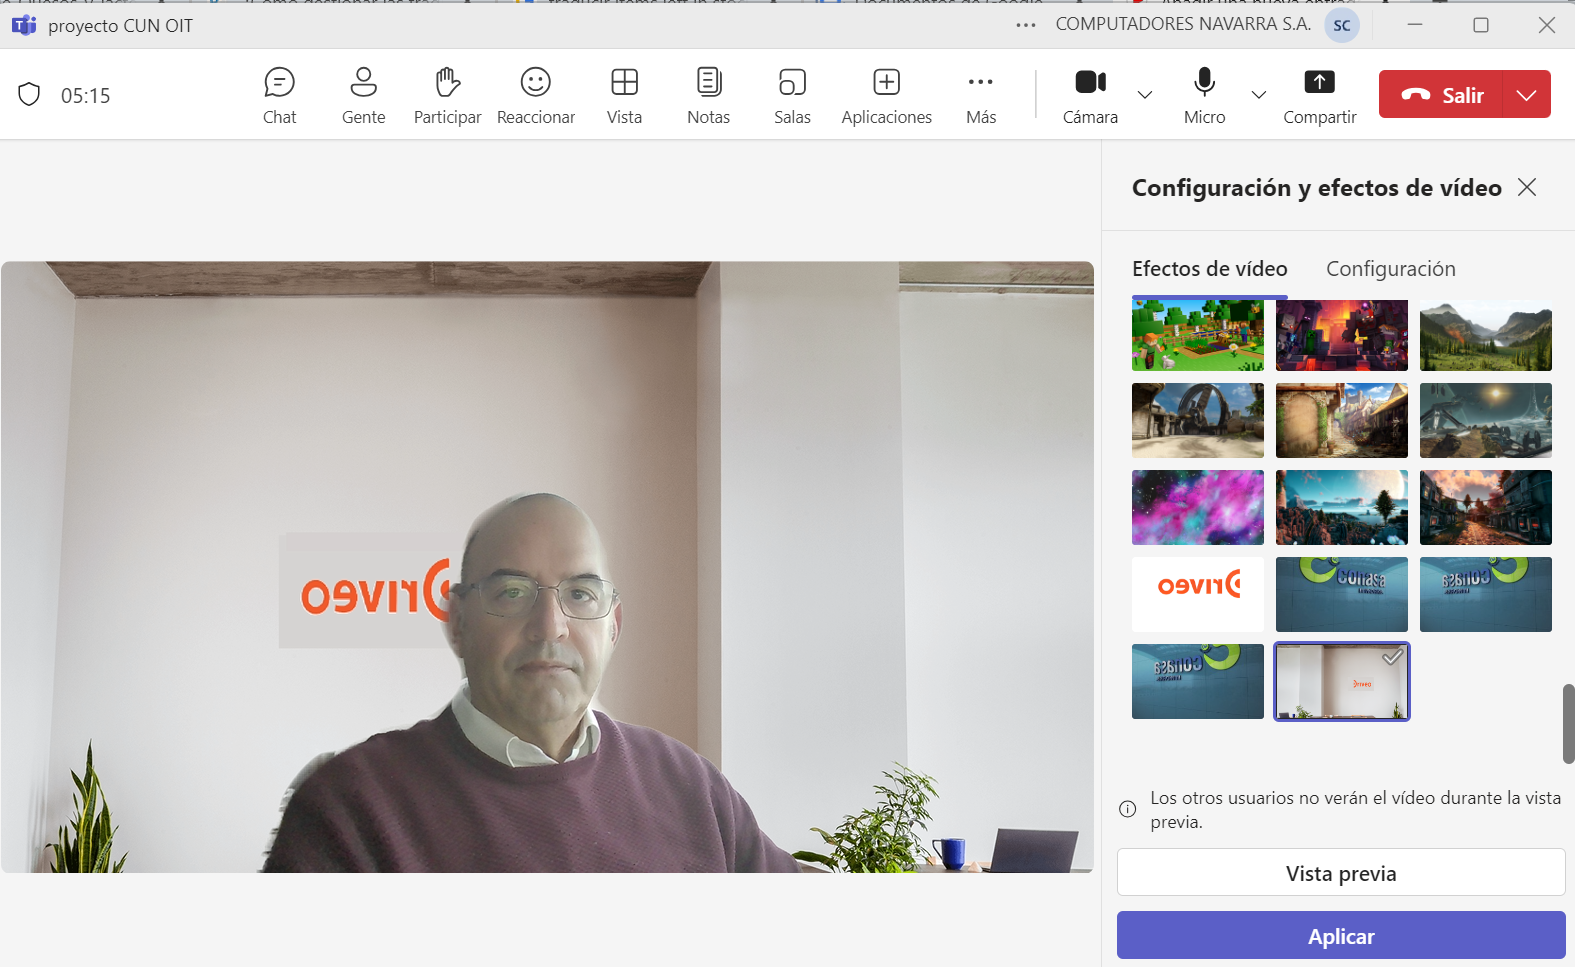Open the Más options menu

click(980, 95)
